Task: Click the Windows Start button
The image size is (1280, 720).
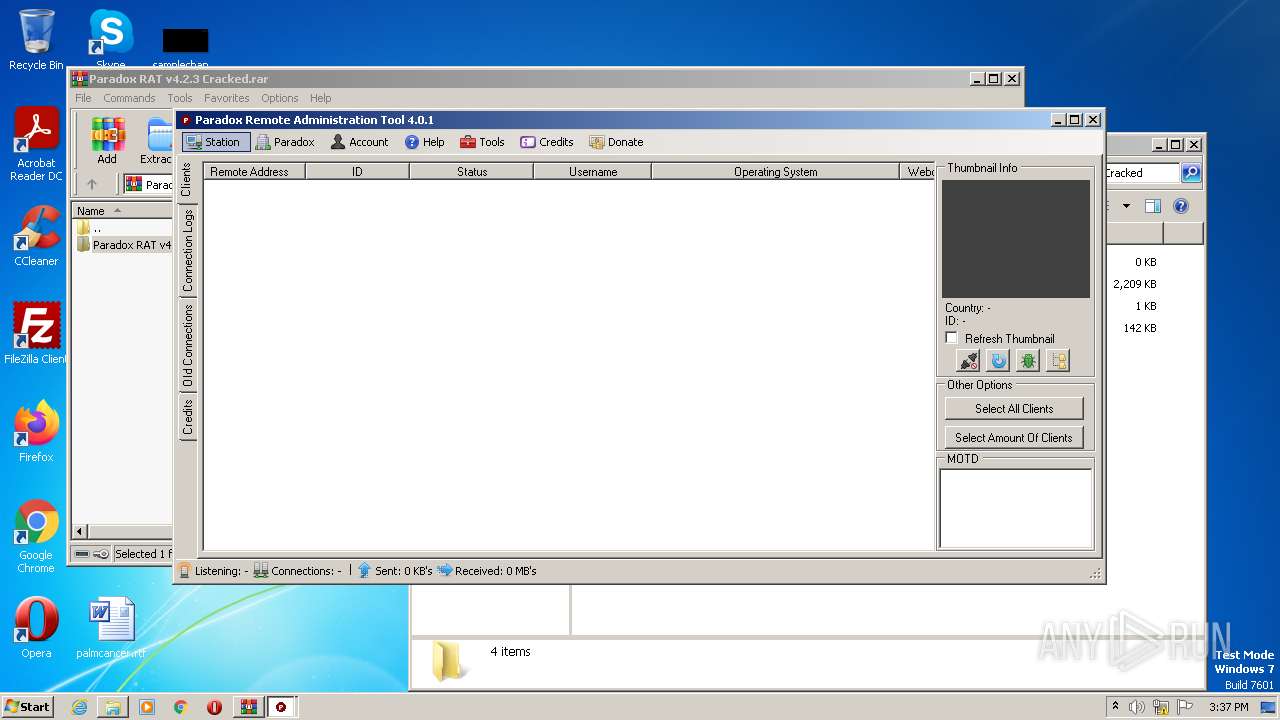Action: [28, 706]
